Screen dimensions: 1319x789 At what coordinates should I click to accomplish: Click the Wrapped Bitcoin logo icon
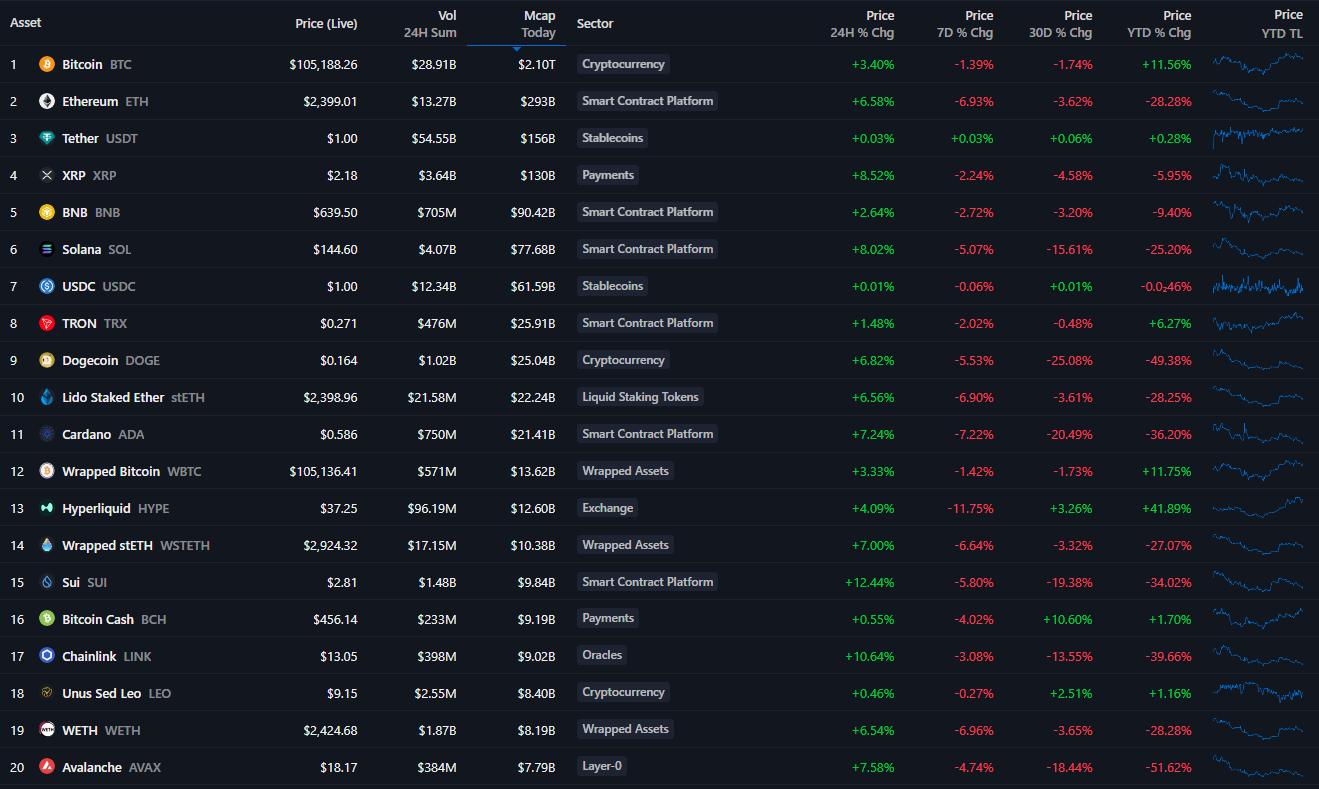coord(47,471)
